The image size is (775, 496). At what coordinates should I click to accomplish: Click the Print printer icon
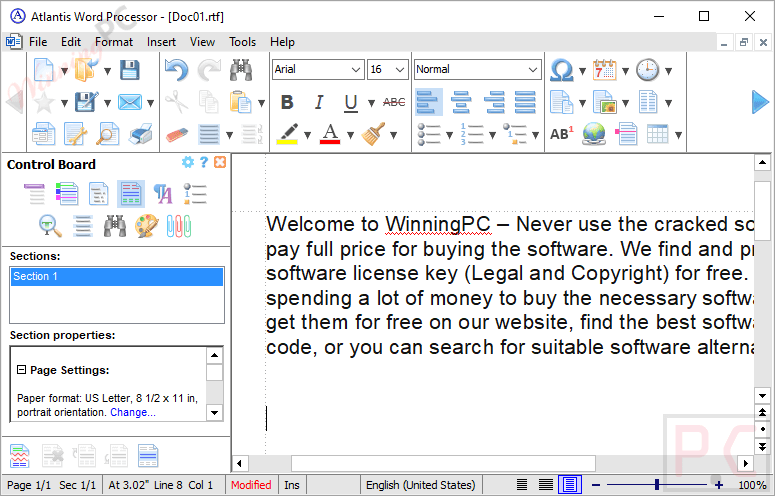coord(140,134)
